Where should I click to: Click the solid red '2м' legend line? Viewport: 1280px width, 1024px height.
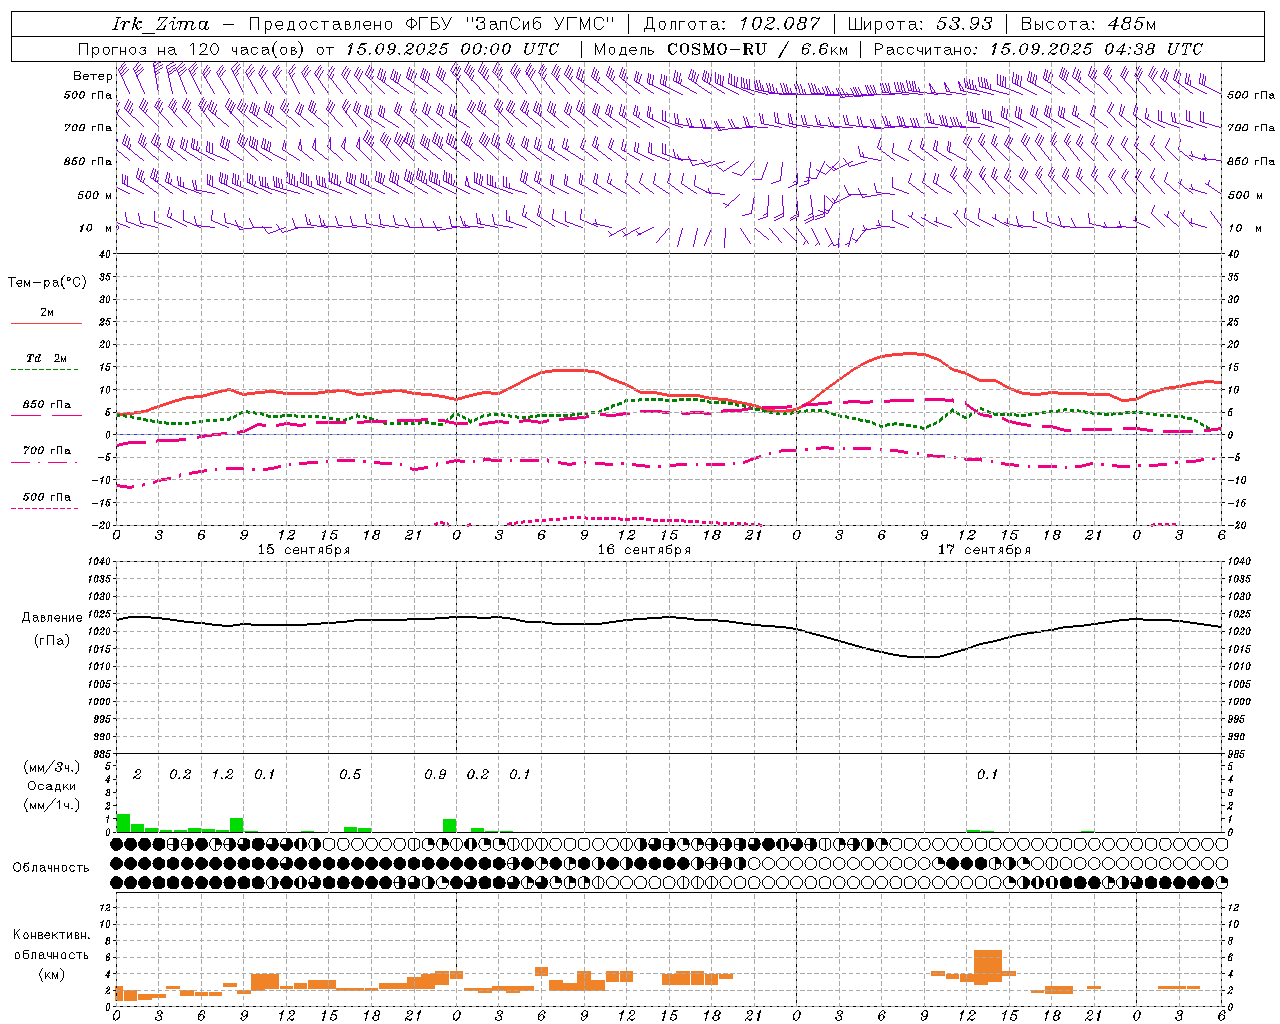click(x=46, y=323)
